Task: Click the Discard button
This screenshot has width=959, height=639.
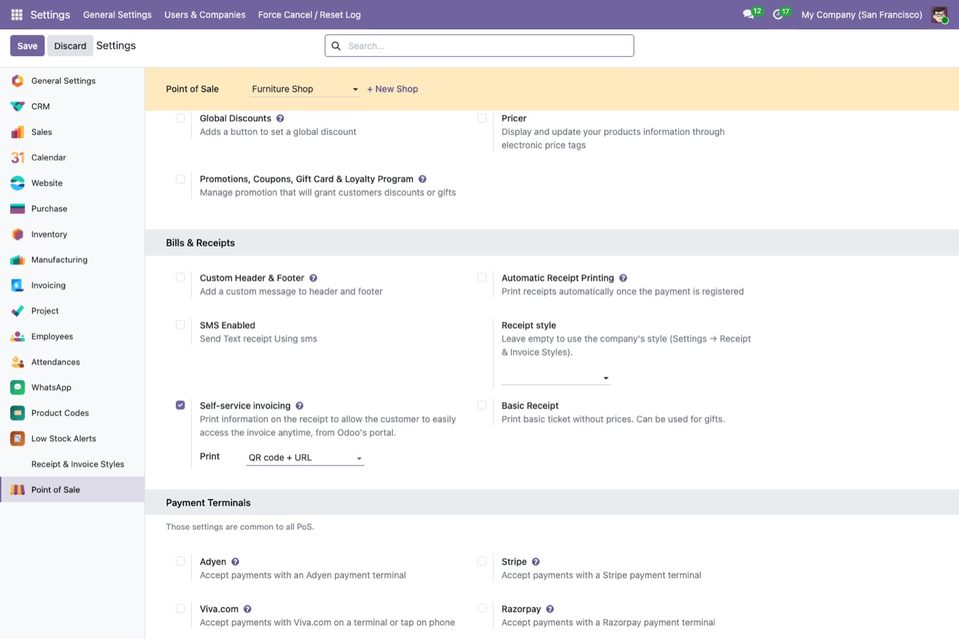Action: click(x=70, y=46)
